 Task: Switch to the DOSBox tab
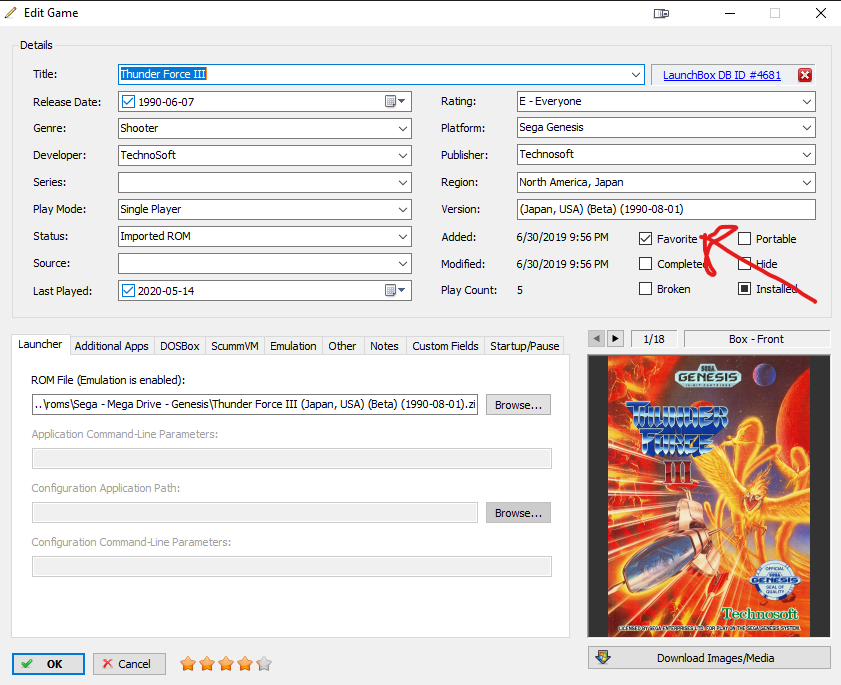coord(180,346)
